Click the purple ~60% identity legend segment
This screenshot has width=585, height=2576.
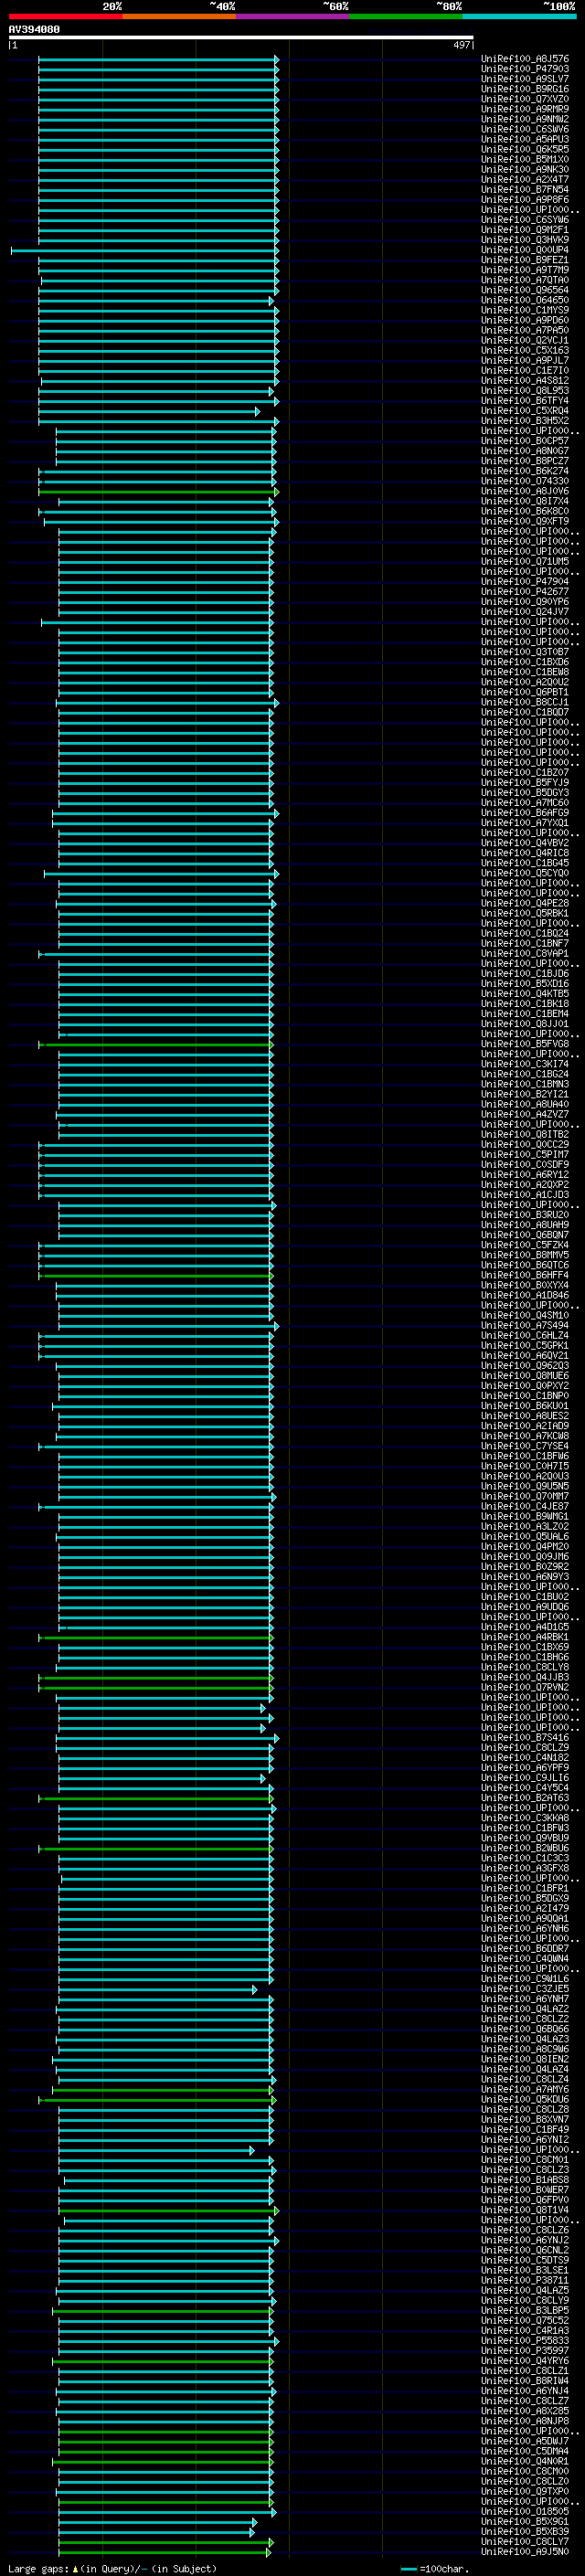(x=293, y=16)
